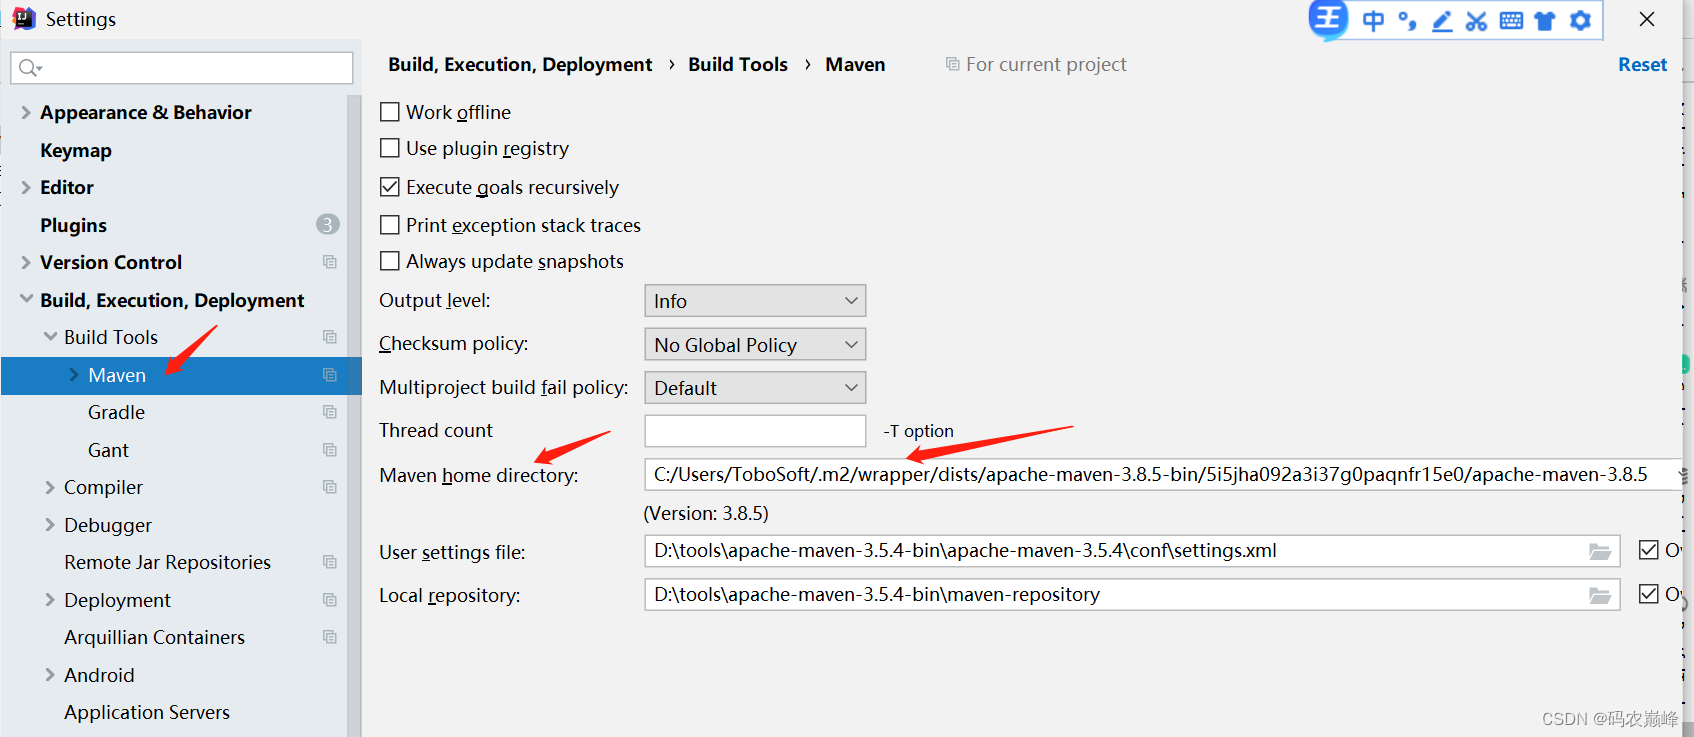The image size is (1694, 737).
Task: Open skin (shirt) icon in input toolbar
Action: (1545, 21)
